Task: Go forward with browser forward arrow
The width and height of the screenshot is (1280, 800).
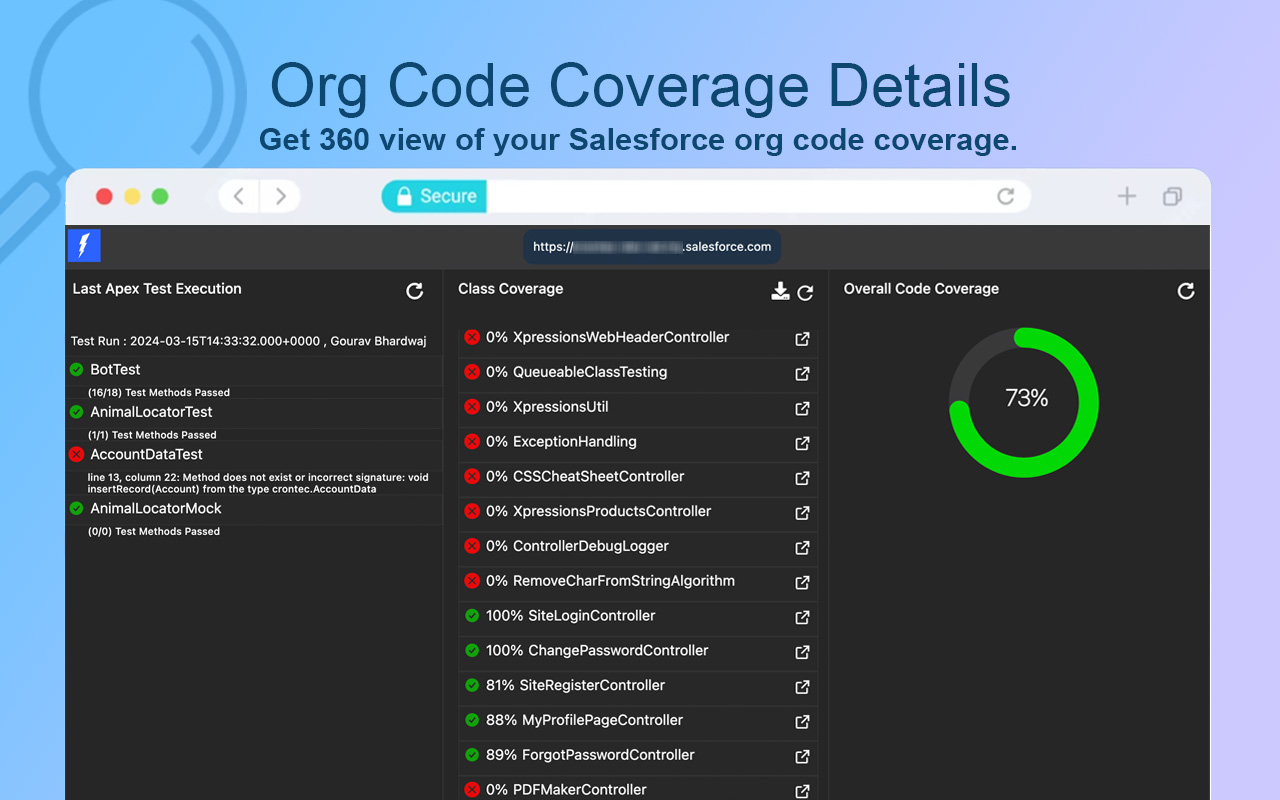Action: click(x=281, y=196)
